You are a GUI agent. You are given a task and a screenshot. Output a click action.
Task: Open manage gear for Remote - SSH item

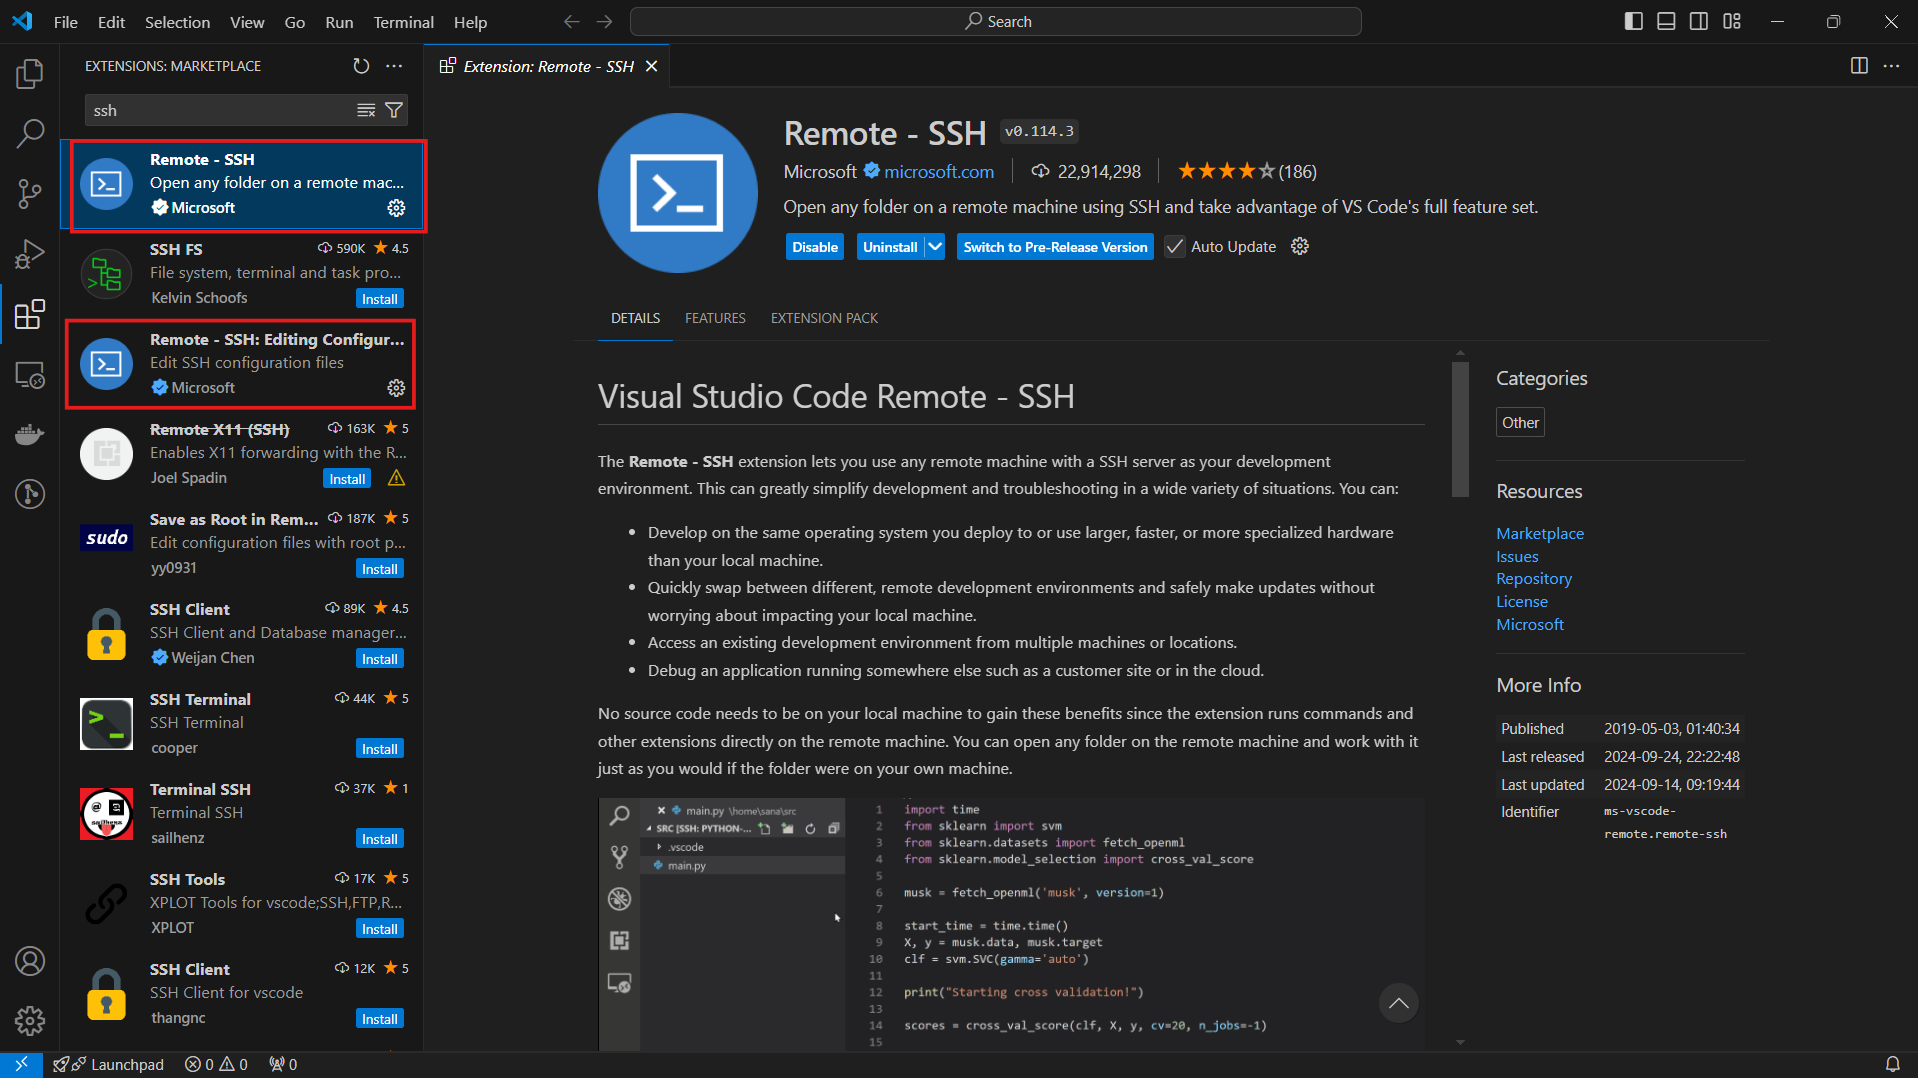pyautogui.click(x=396, y=208)
